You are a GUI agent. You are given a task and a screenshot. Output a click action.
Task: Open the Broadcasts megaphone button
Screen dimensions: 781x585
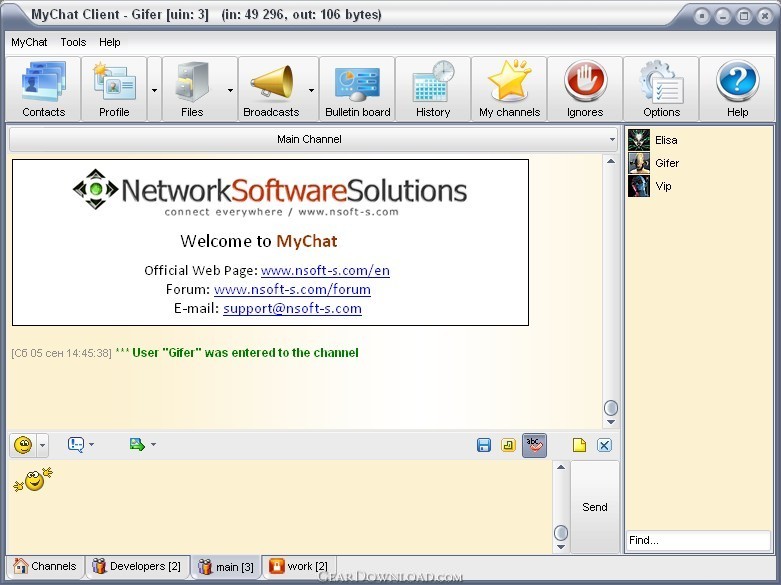(x=271, y=89)
